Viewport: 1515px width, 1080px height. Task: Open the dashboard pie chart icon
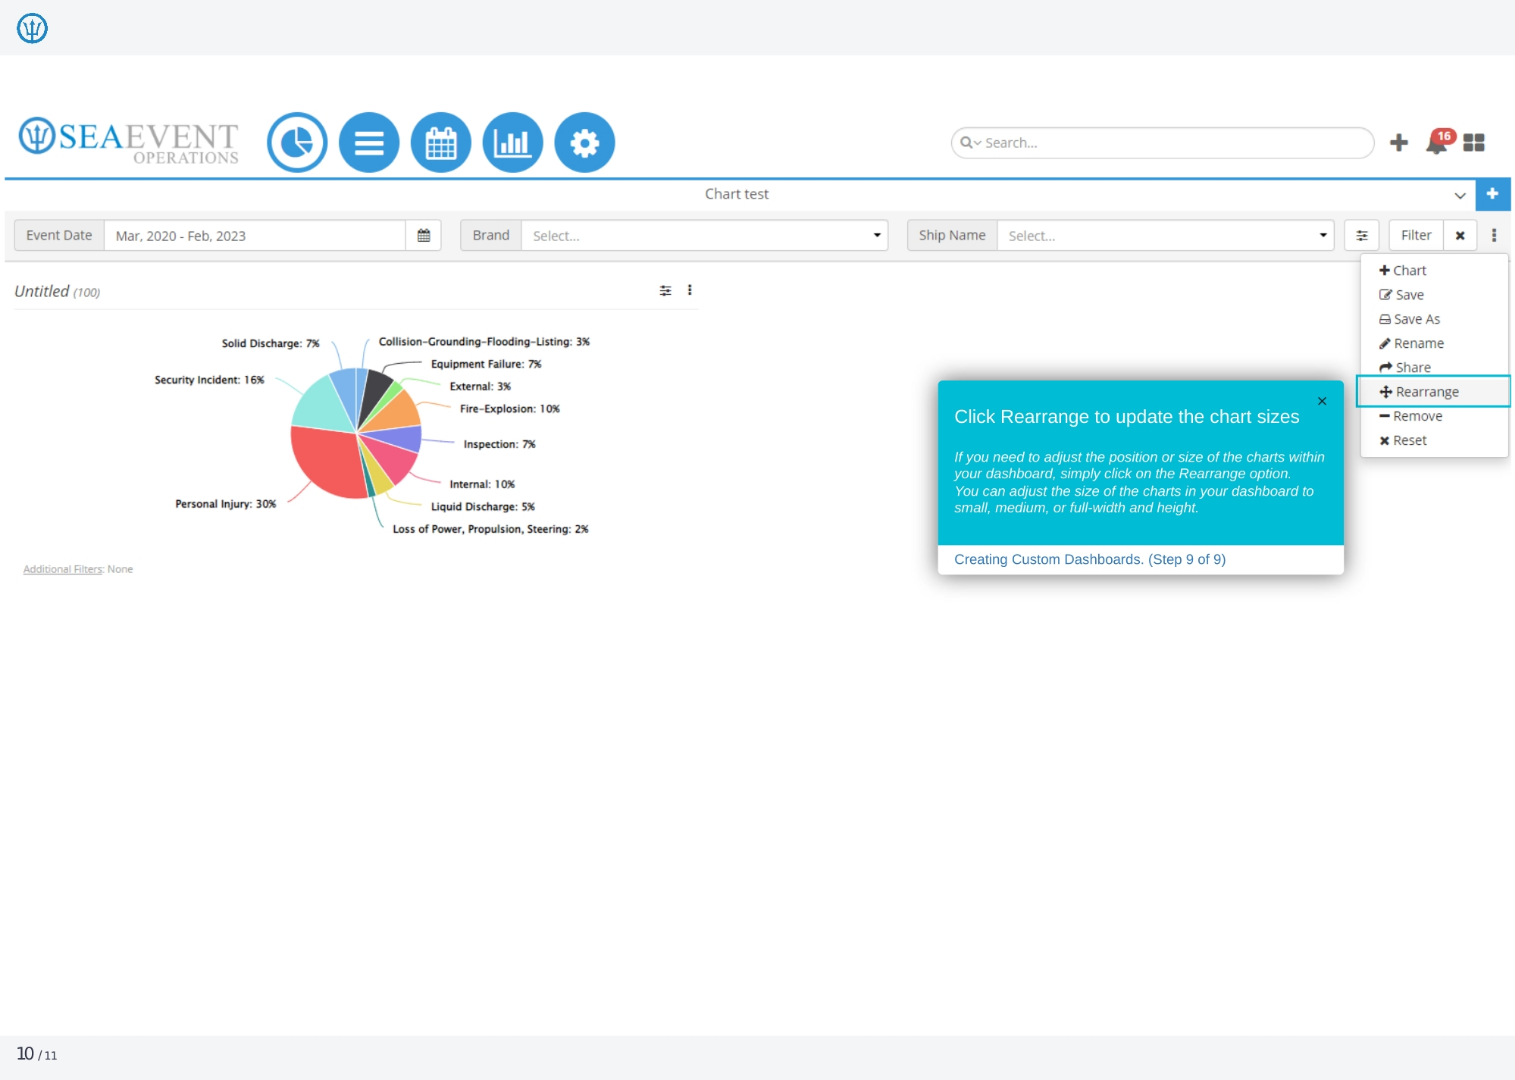[297, 143]
